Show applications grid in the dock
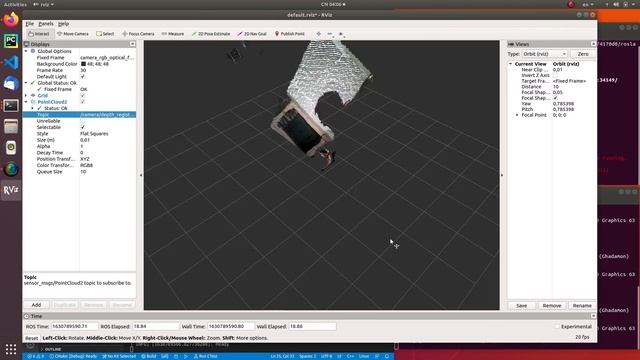Screen dimensions: 640x360 tap(11, 349)
